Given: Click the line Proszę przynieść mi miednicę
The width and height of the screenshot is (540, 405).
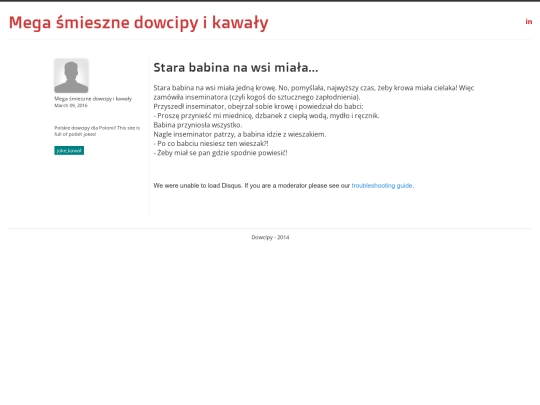Looking at the screenshot, I should pos(266,116).
